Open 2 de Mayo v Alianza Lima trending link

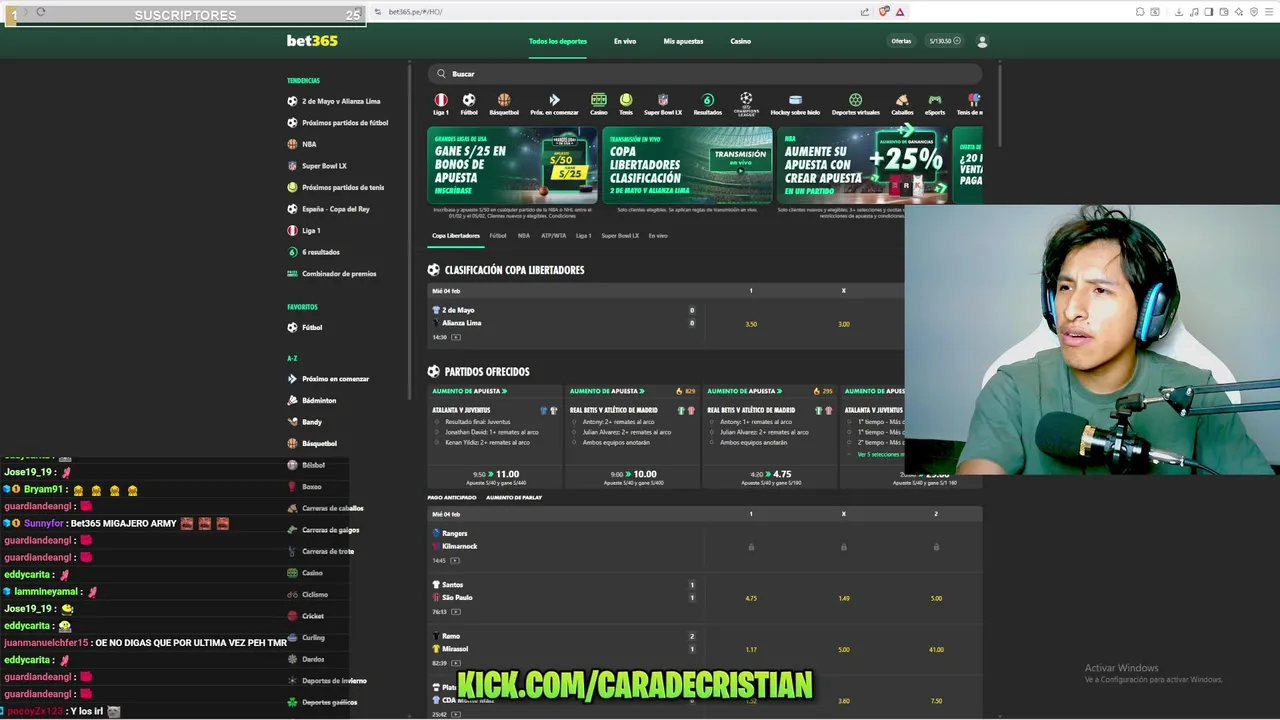pos(341,101)
